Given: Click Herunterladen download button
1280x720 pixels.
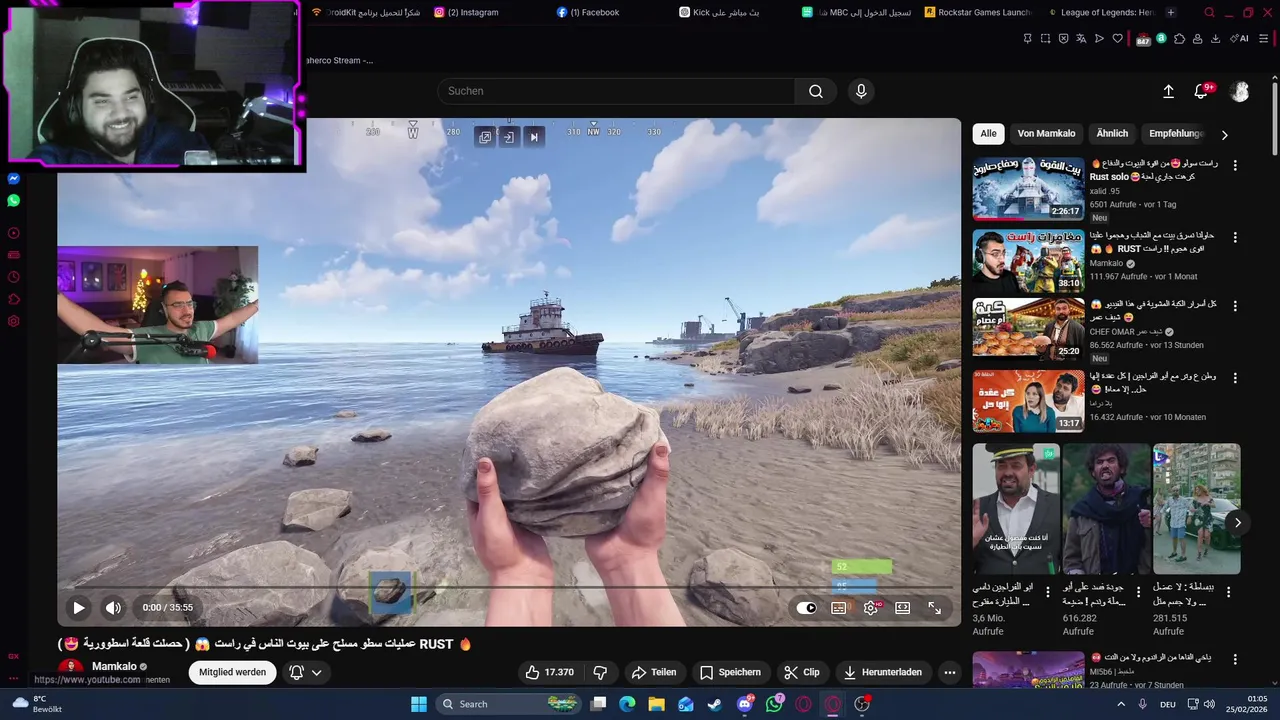Looking at the screenshot, I should (883, 672).
